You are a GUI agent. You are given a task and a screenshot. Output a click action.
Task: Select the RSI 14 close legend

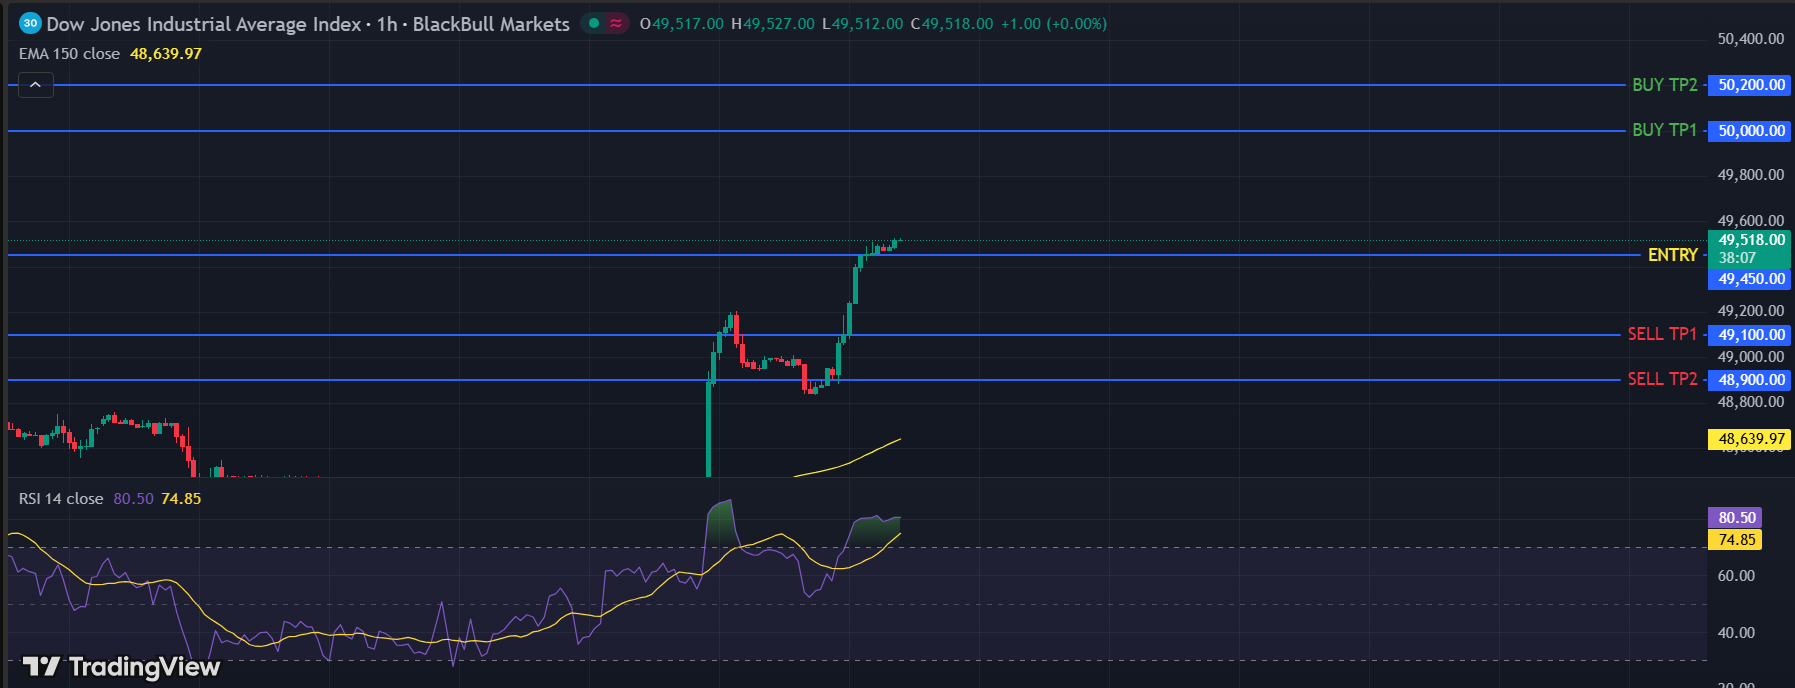[x=61, y=499]
